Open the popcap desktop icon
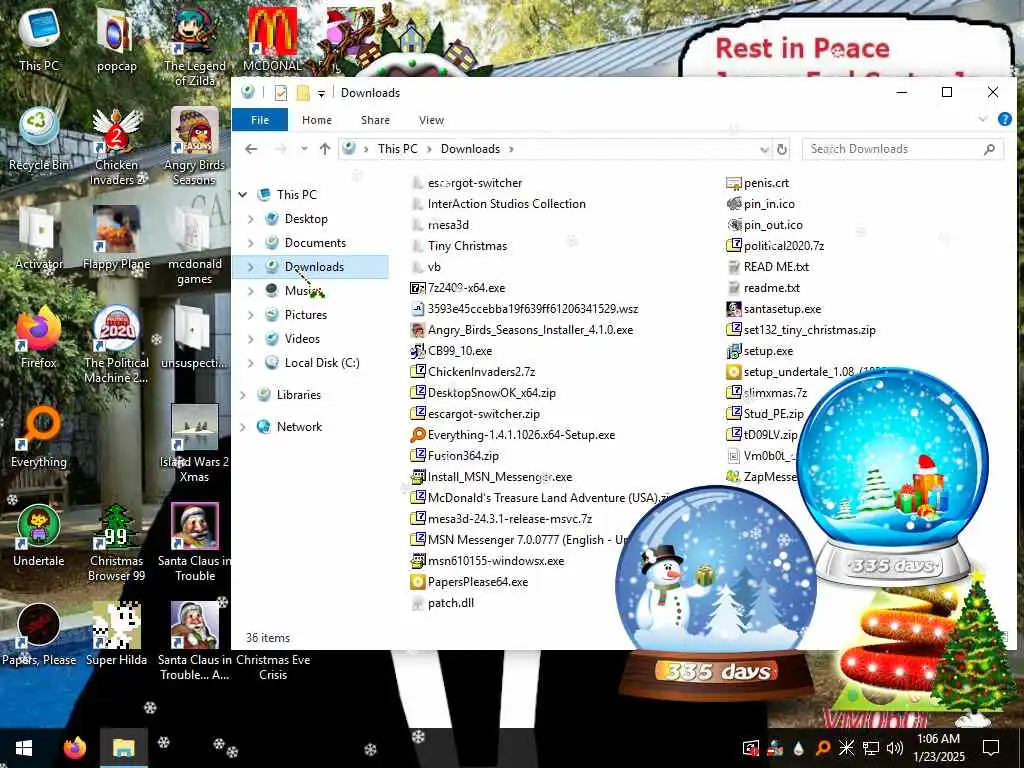The width and height of the screenshot is (1024, 768). tap(116, 39)
